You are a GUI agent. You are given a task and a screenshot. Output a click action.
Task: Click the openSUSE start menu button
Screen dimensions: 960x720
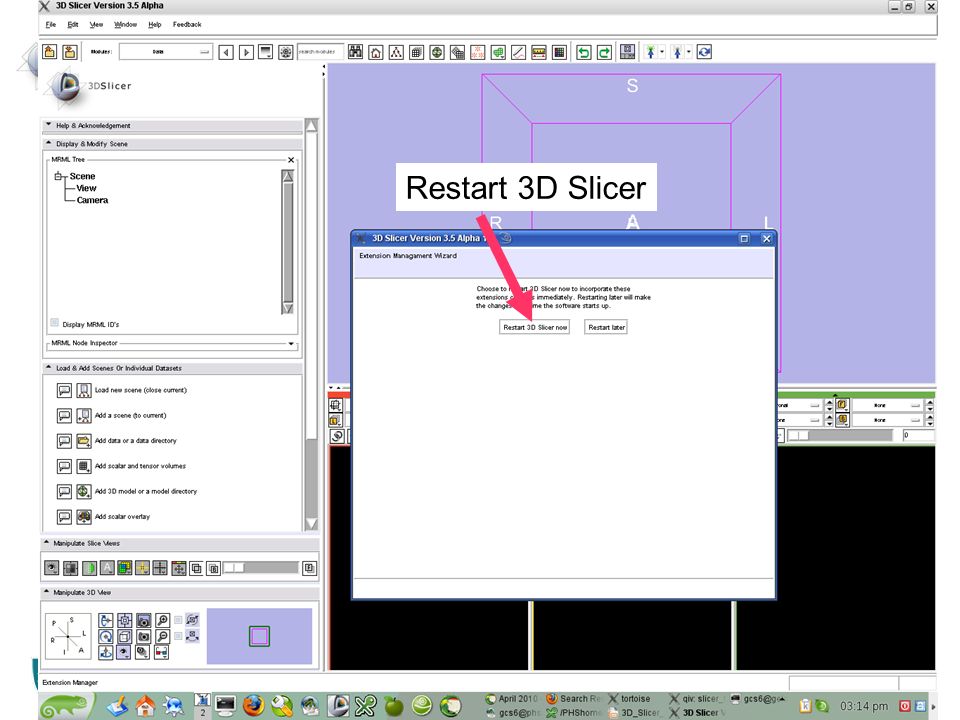pyautogui.click(x=66, y=706)
